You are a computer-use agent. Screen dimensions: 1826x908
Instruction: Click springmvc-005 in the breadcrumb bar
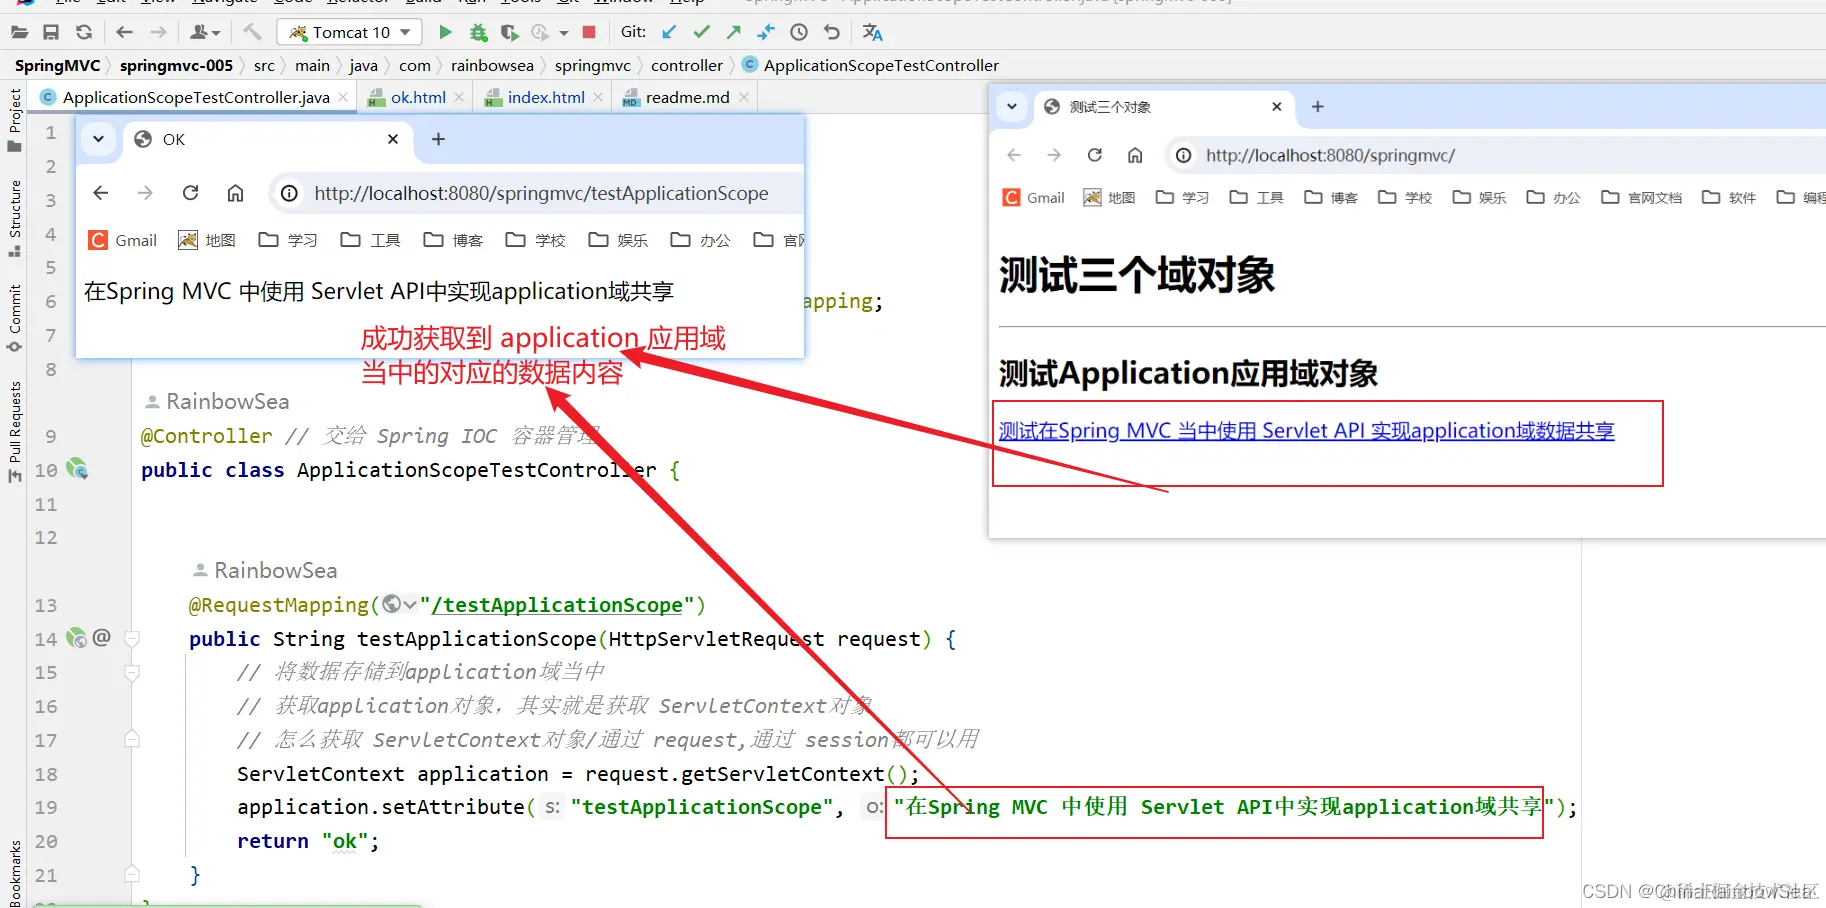176,65
